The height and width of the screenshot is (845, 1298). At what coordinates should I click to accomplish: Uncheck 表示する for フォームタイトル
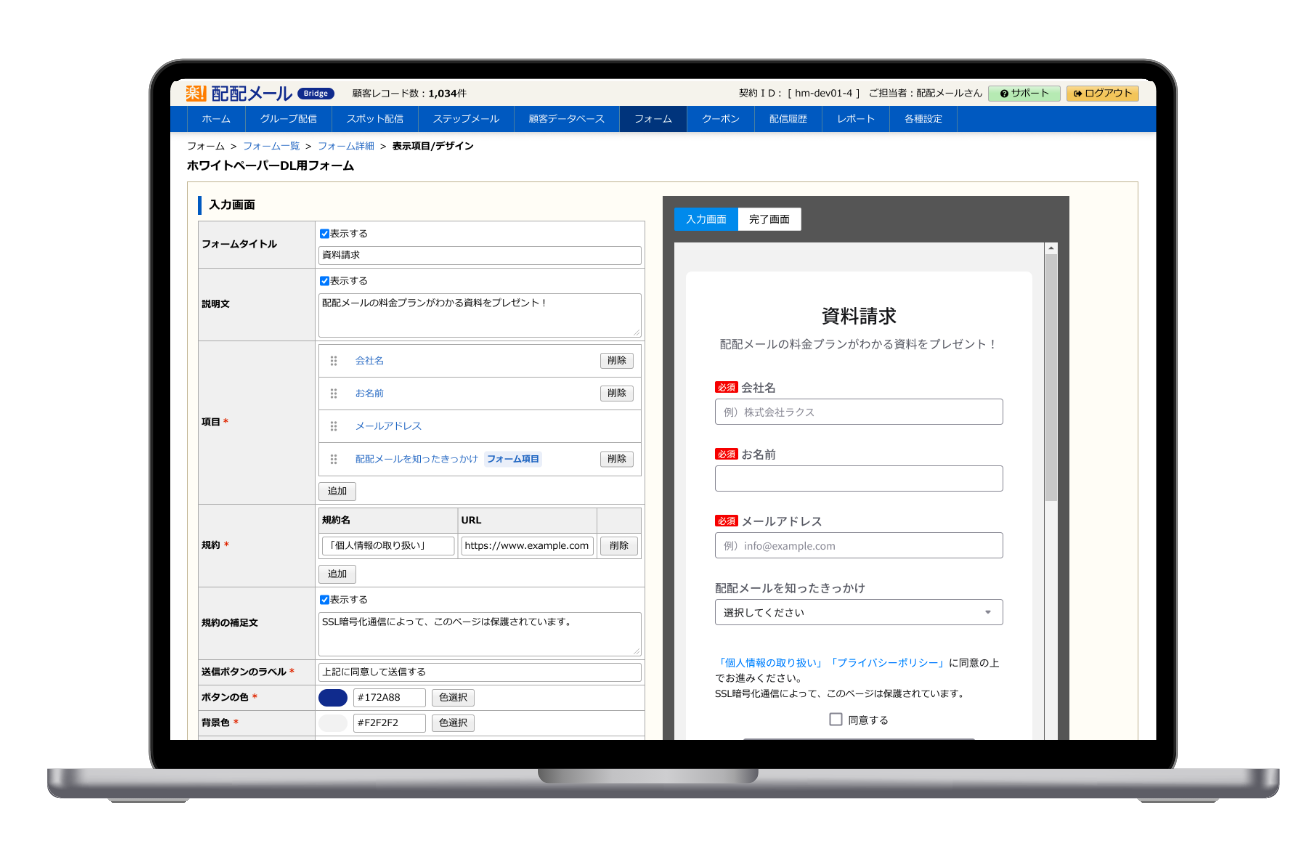pos(324,233)
